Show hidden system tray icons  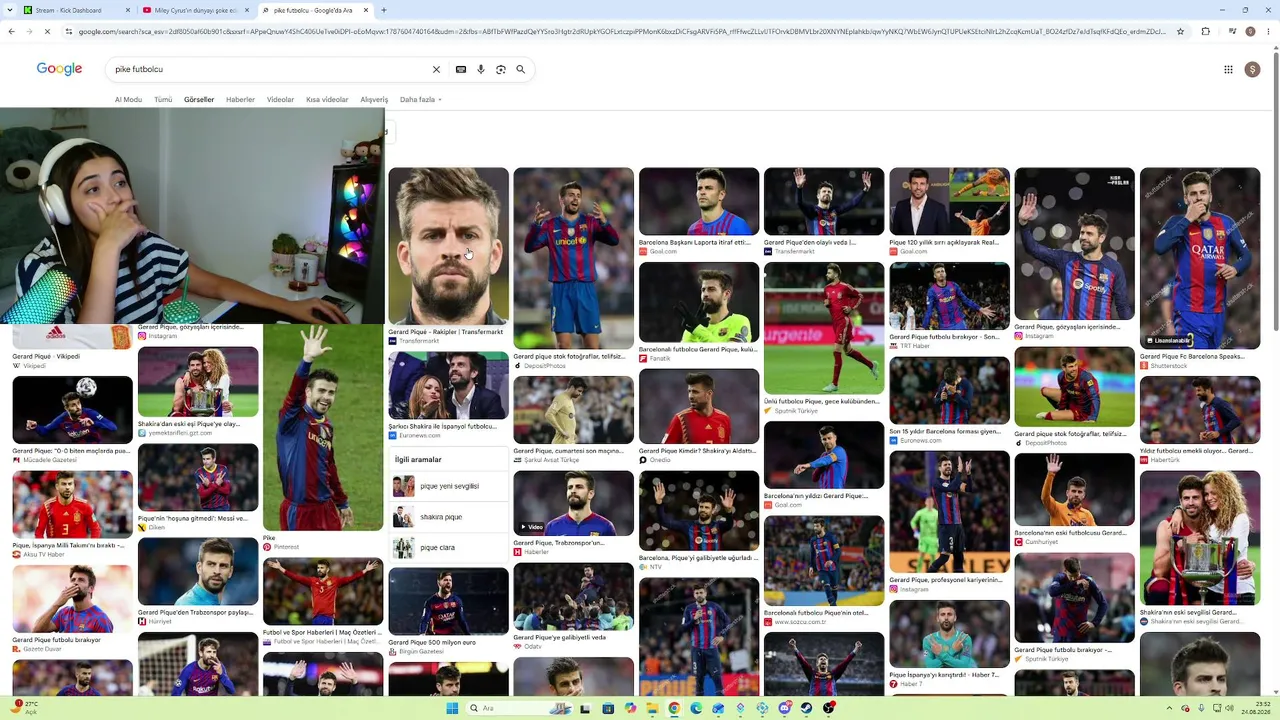1169,708
